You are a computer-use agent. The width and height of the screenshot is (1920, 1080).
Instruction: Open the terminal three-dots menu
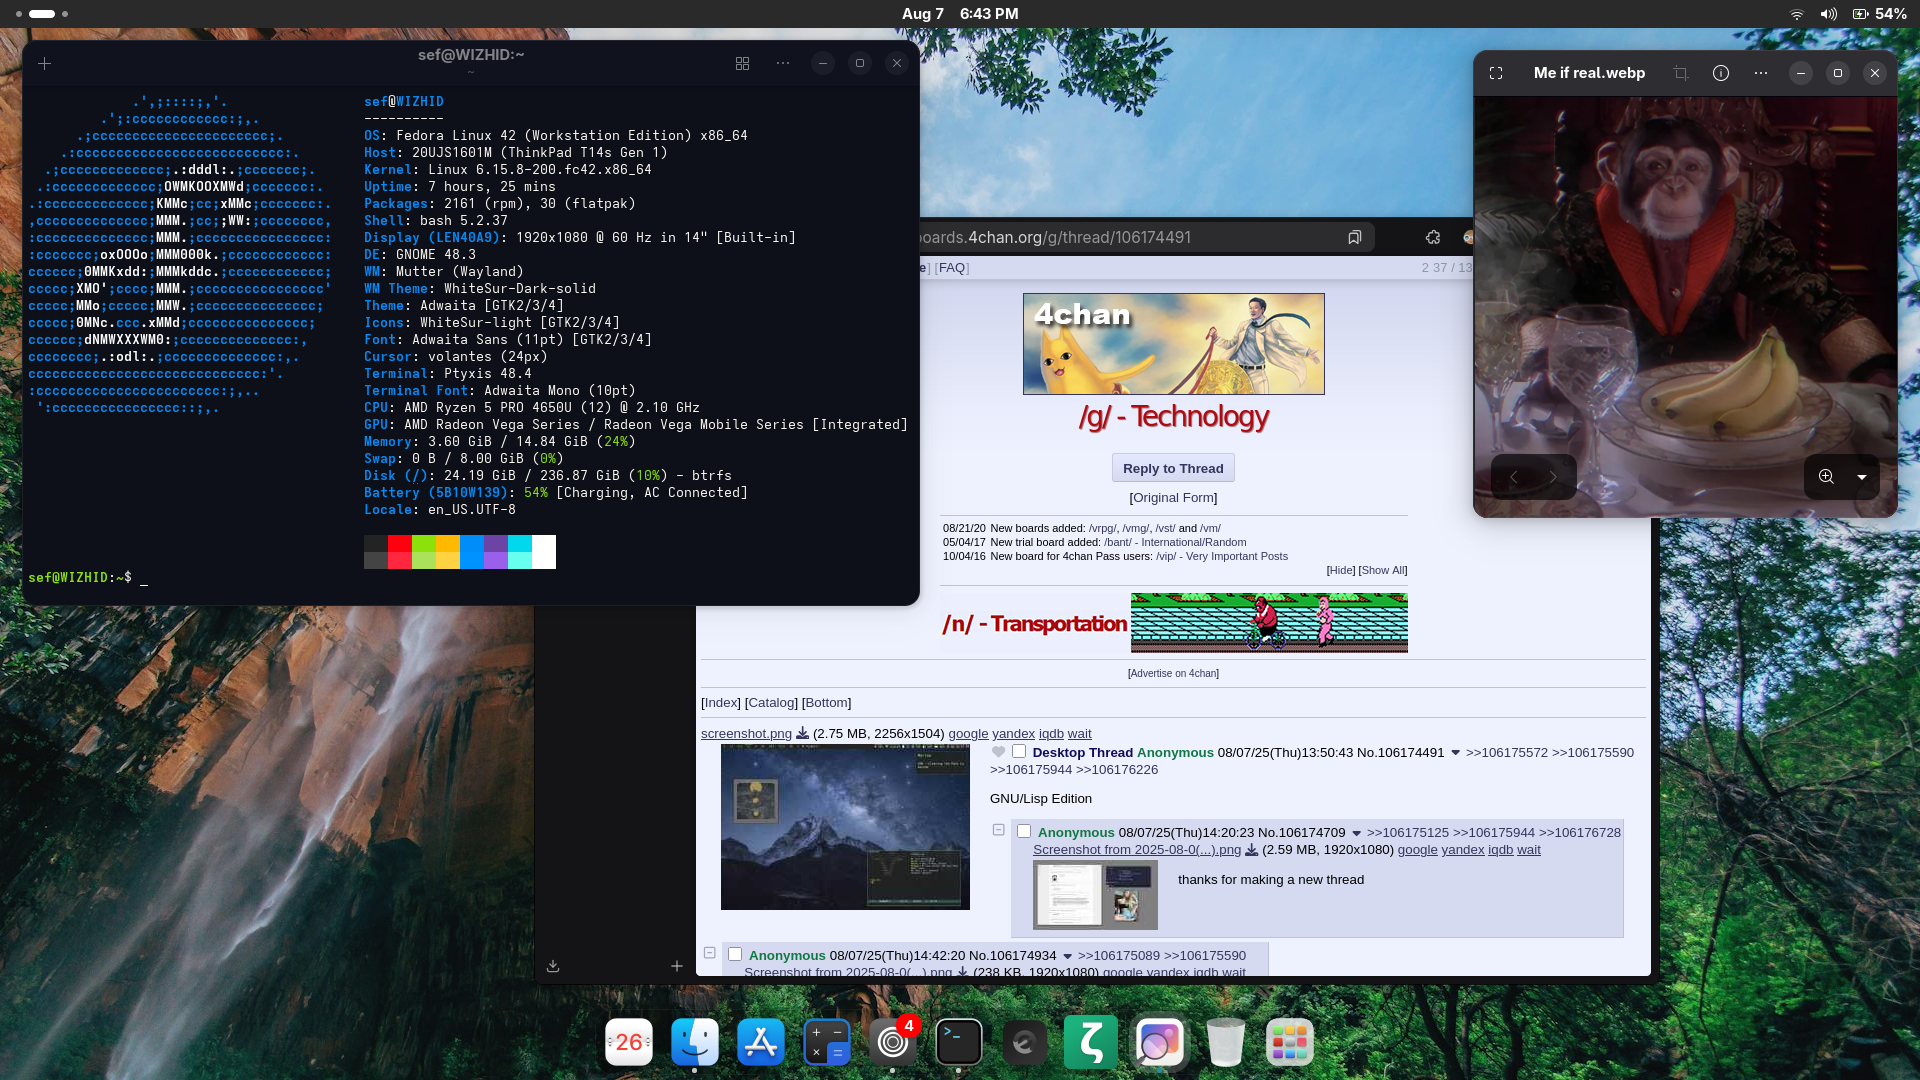click(x=783, y=63)
